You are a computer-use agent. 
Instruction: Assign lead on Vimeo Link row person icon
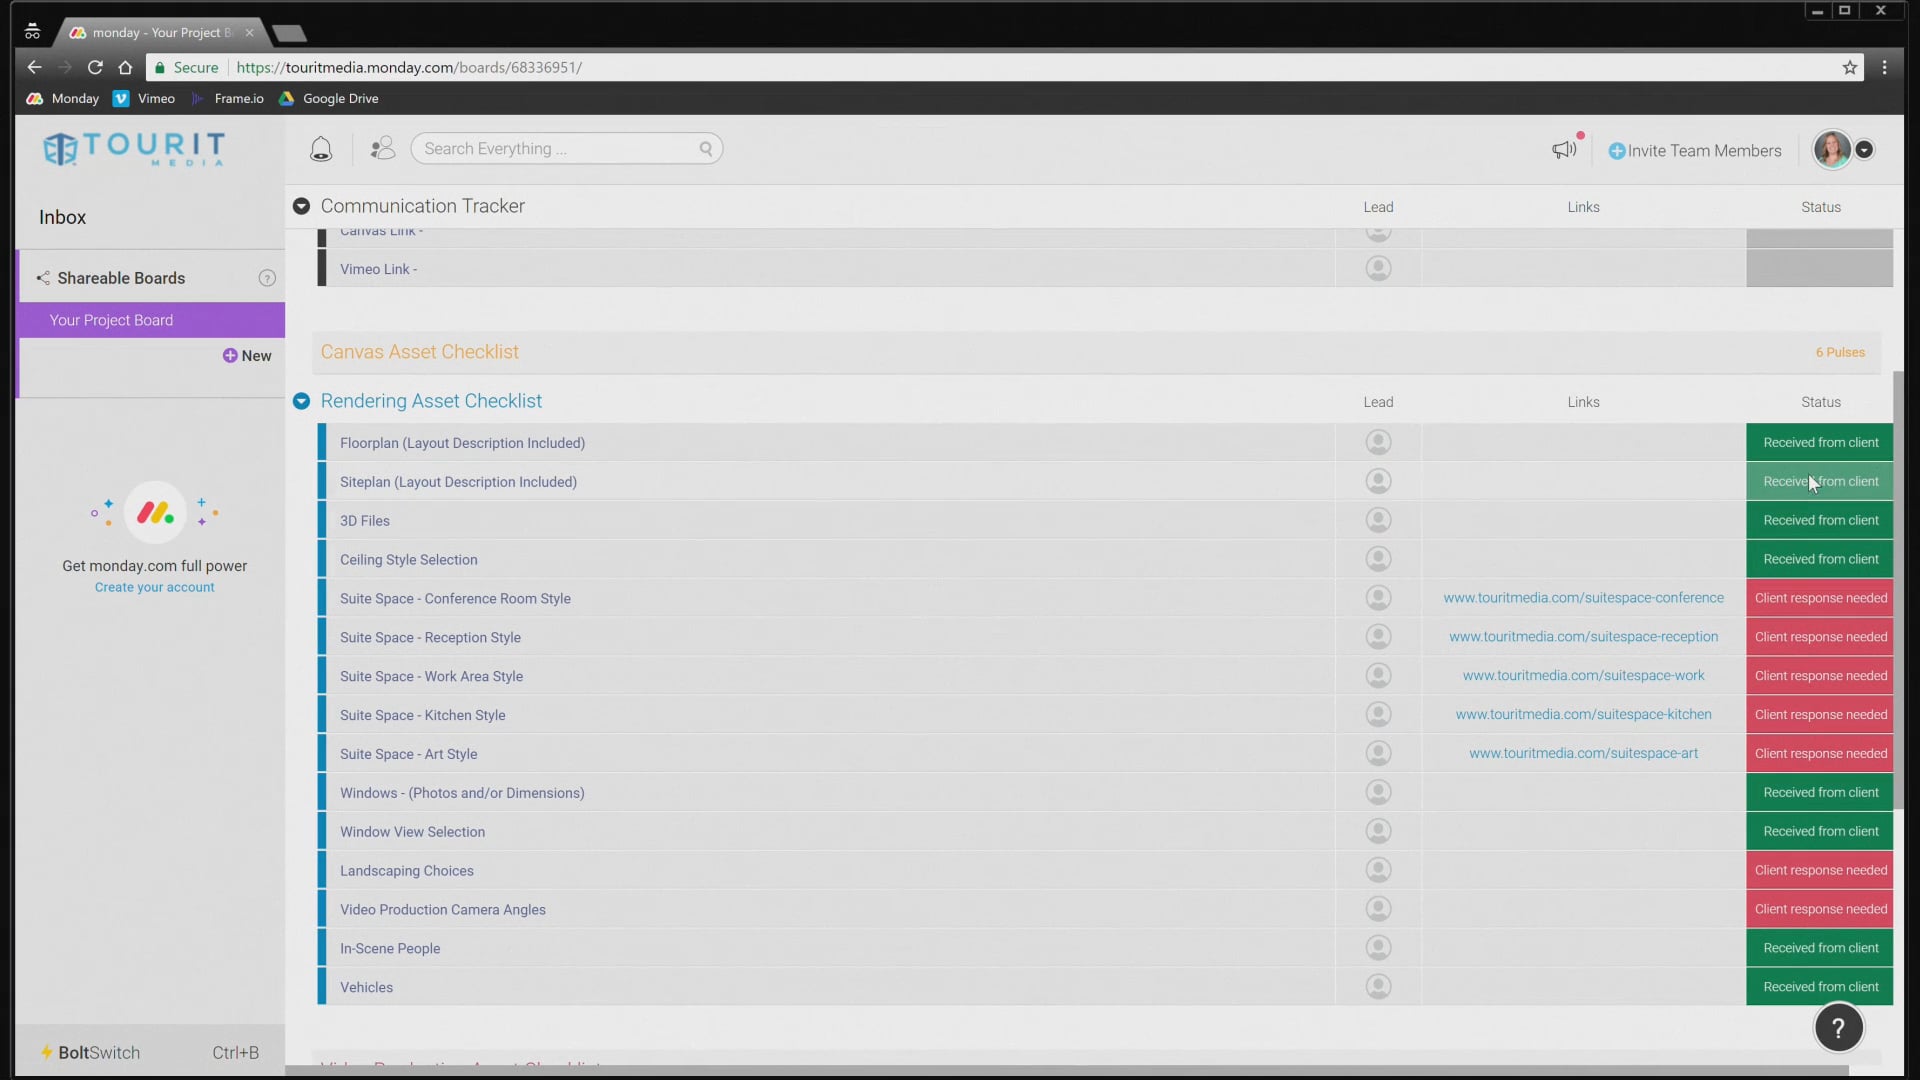(x=1378, y=268)
